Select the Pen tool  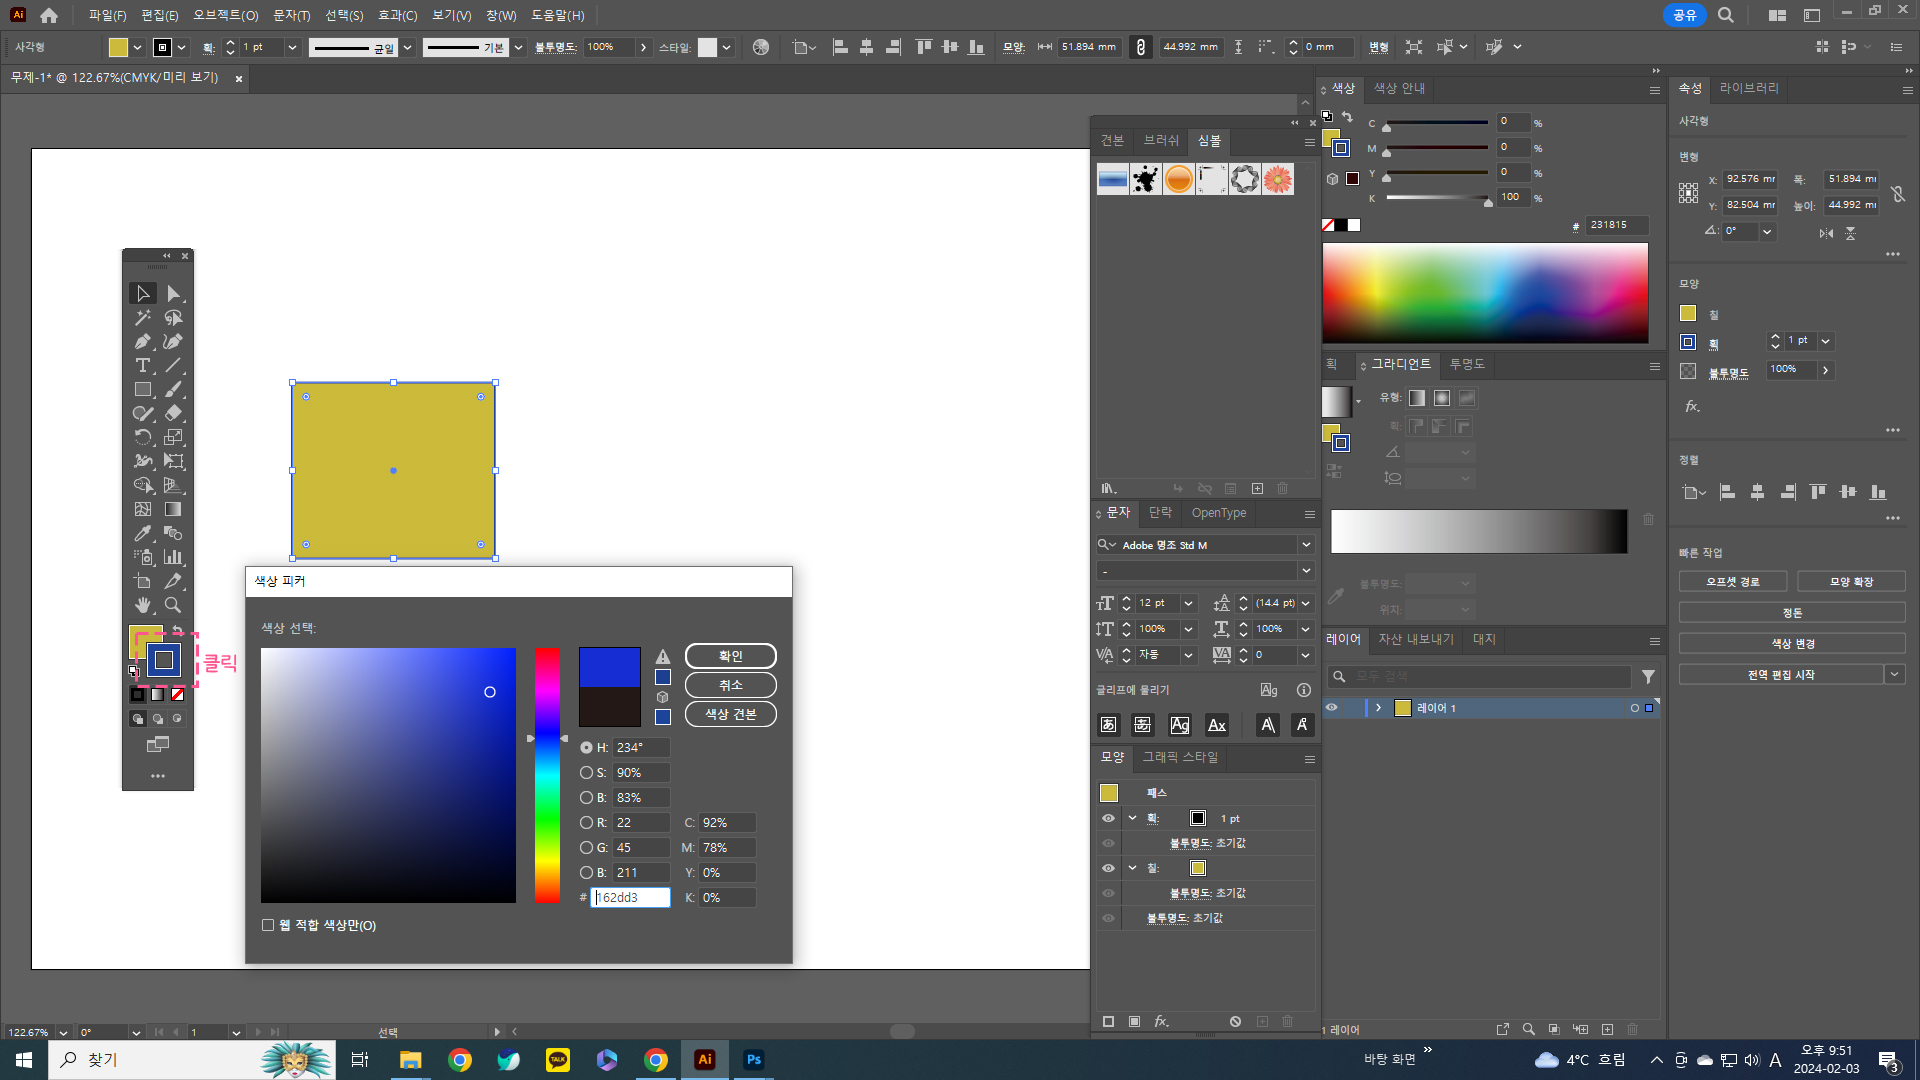pyautogui.click(x=143, y=342)
